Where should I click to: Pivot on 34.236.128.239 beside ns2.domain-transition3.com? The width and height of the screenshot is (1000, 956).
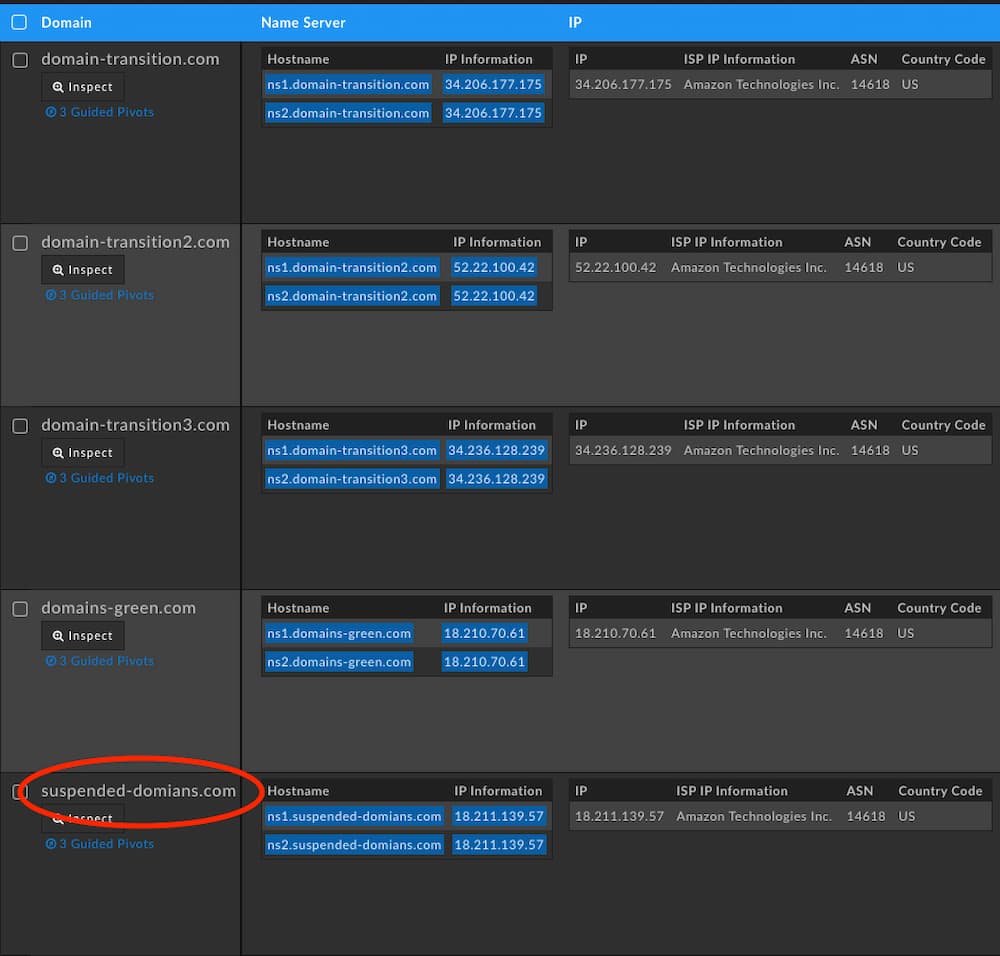click(497, 479)
